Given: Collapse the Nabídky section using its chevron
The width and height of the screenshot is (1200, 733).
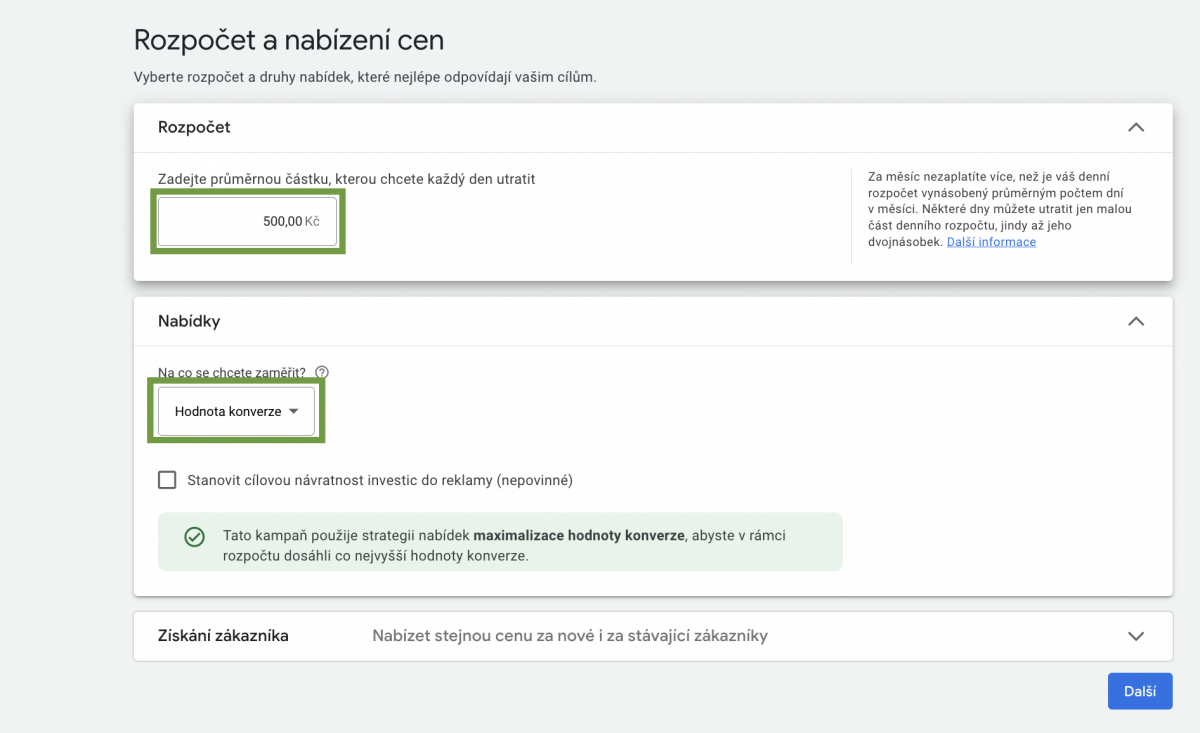Looking at the screenshot, I should tap(1135, 321).
